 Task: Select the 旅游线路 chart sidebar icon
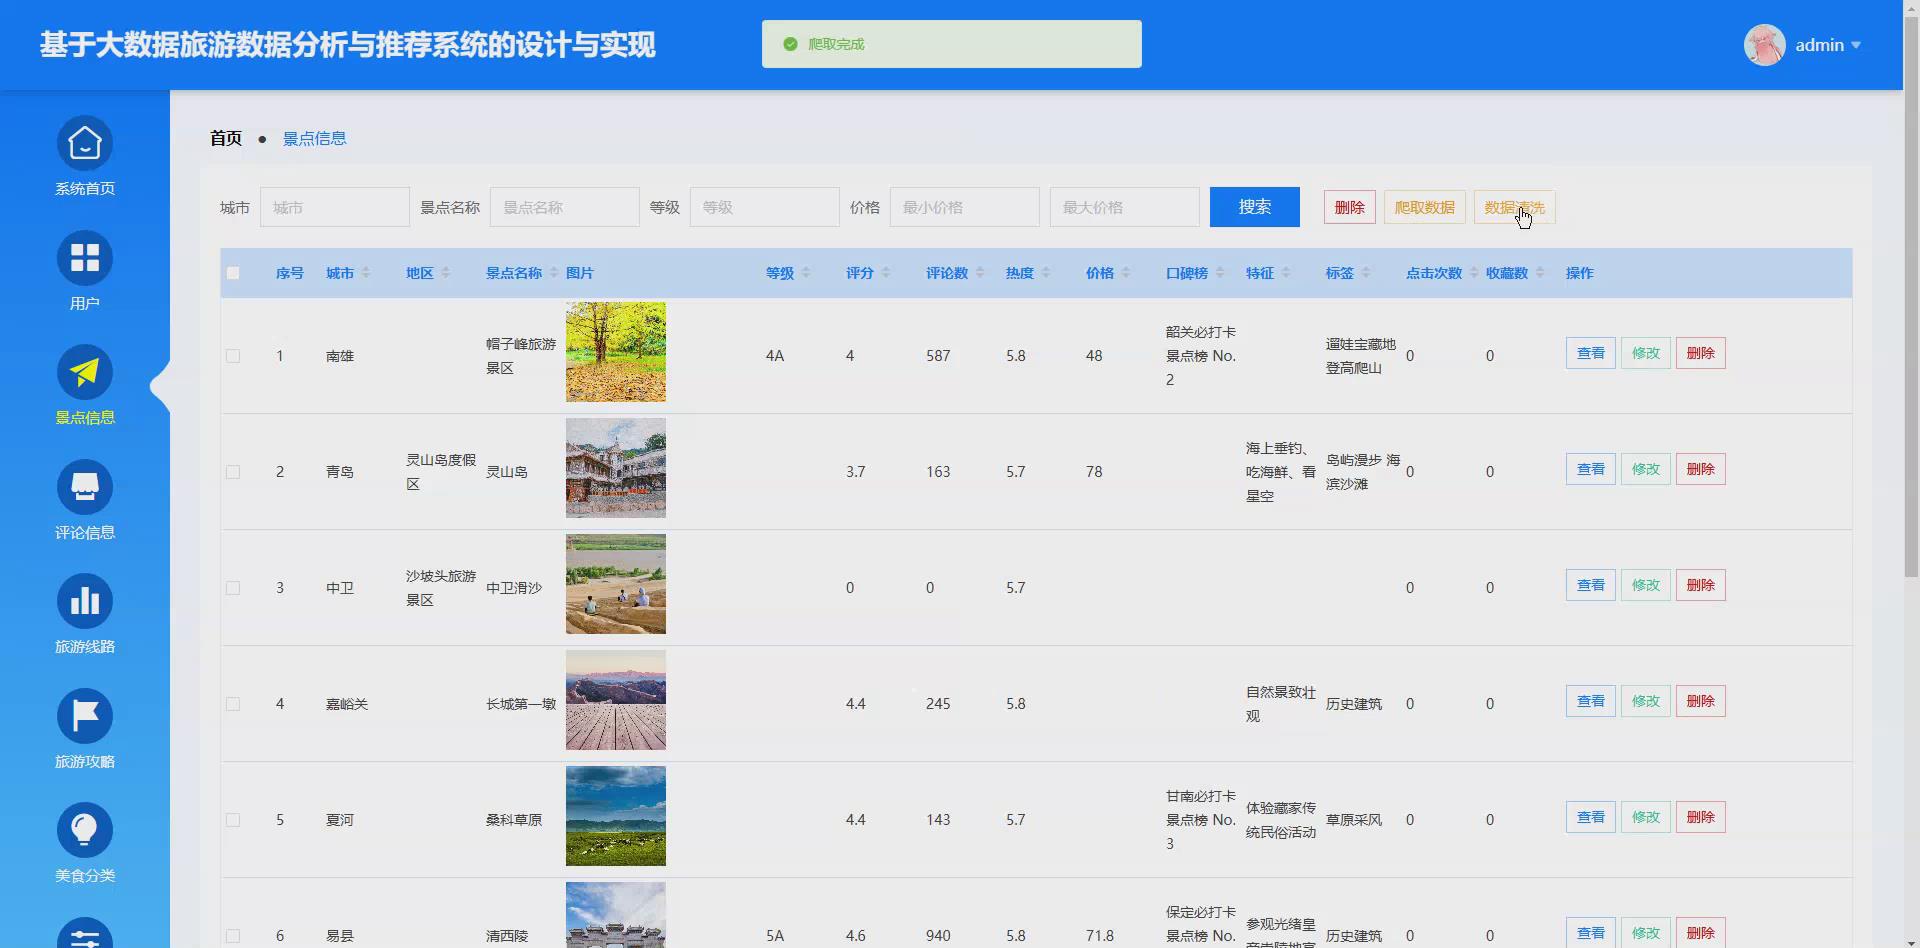click(85, 601)
